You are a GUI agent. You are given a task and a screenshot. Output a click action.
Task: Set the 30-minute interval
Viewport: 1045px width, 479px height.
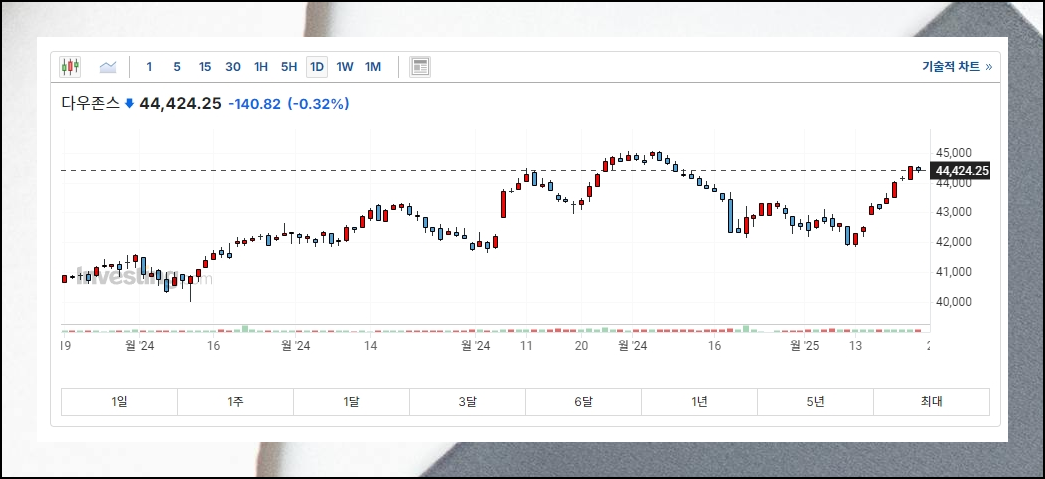pos(233,67)
